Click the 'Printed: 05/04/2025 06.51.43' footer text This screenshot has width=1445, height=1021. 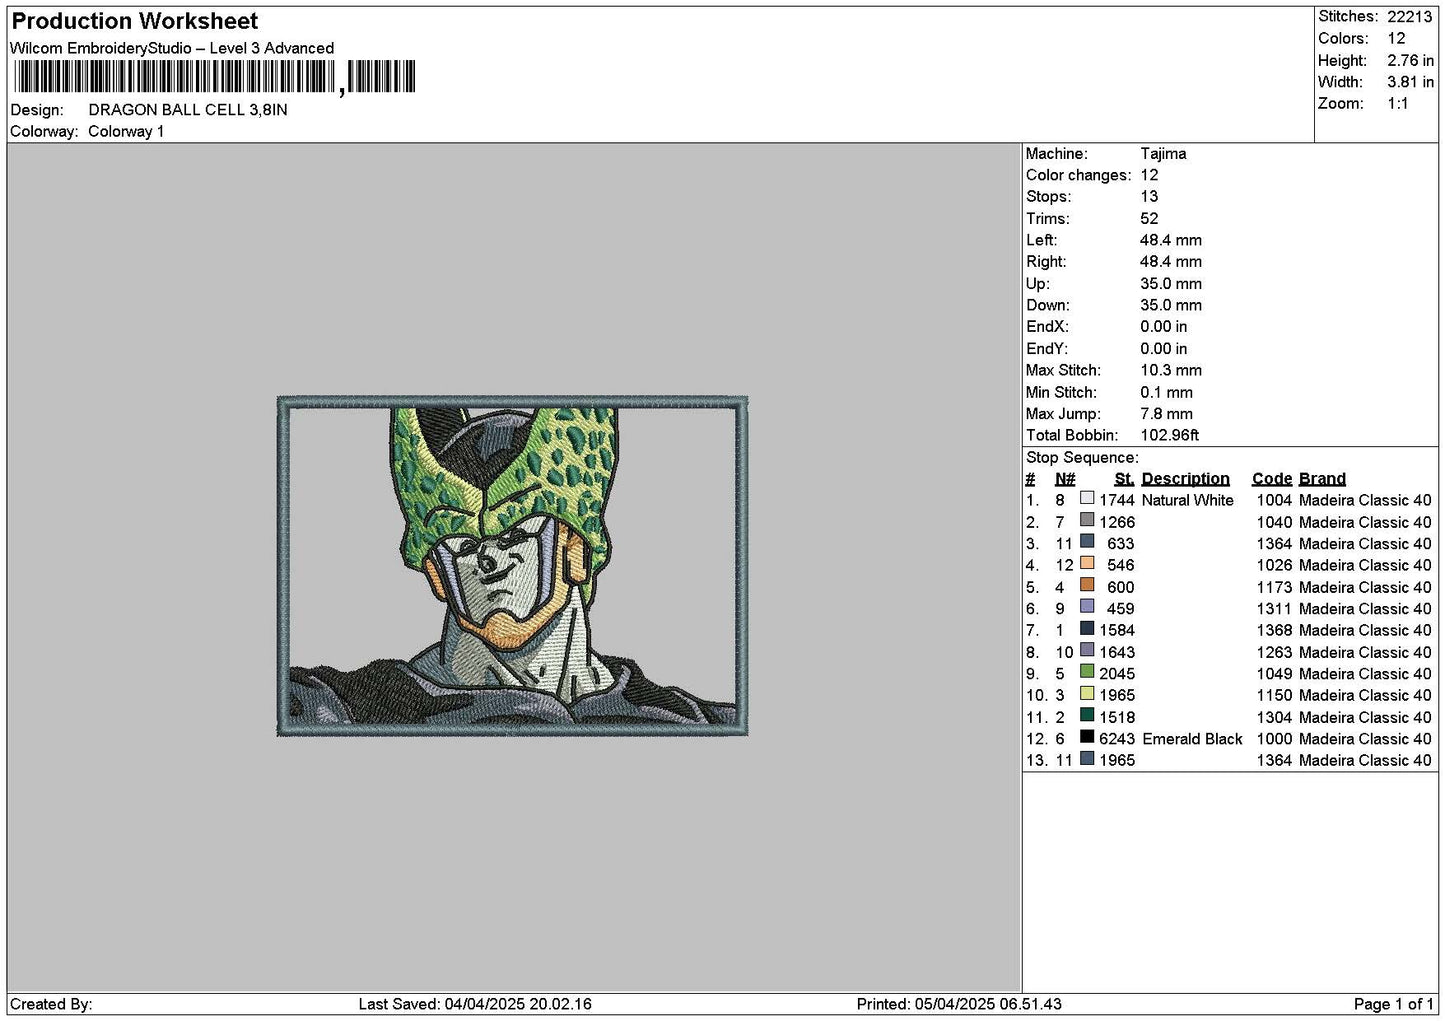[959, 1004]
